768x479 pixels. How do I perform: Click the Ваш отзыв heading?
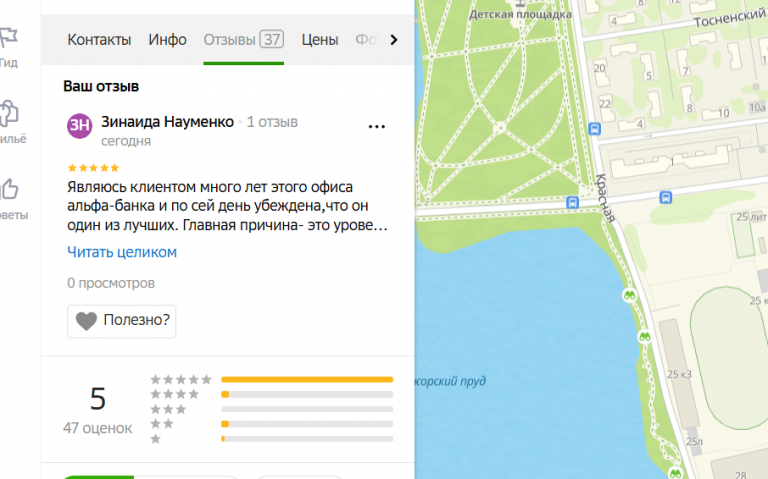click(x=101, y=87)
